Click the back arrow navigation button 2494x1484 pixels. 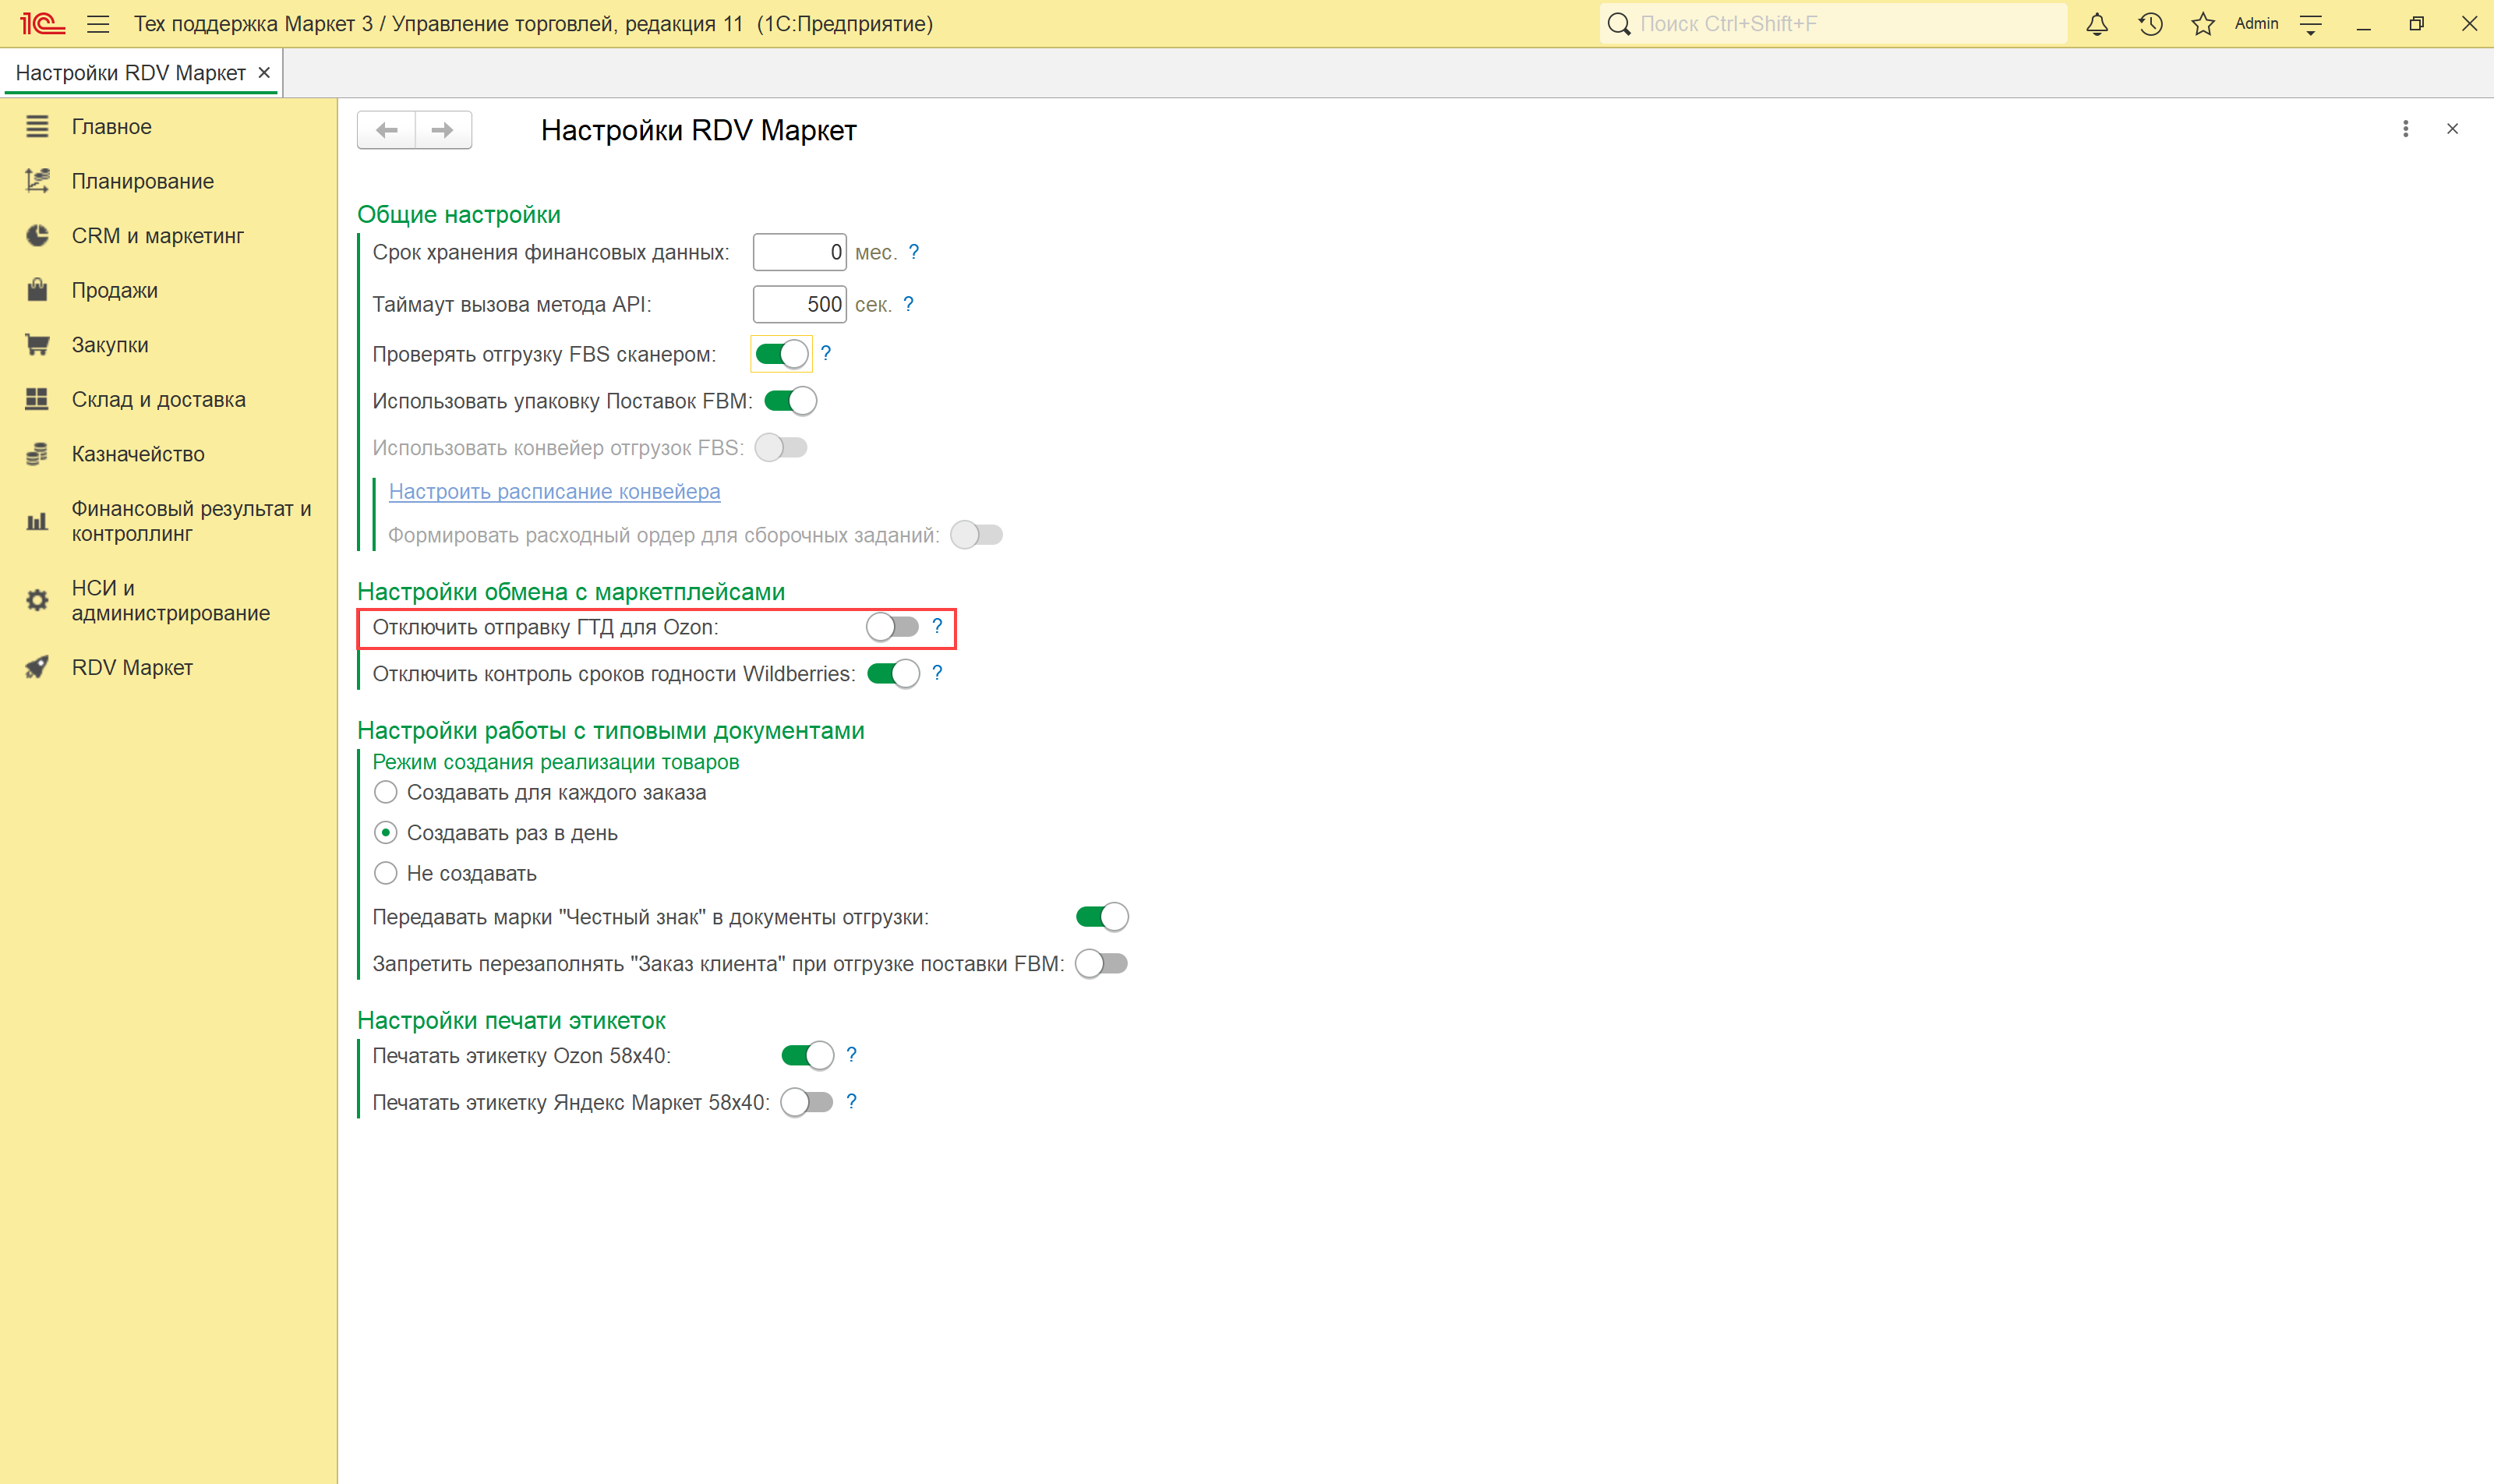click(x=387, y=130)
